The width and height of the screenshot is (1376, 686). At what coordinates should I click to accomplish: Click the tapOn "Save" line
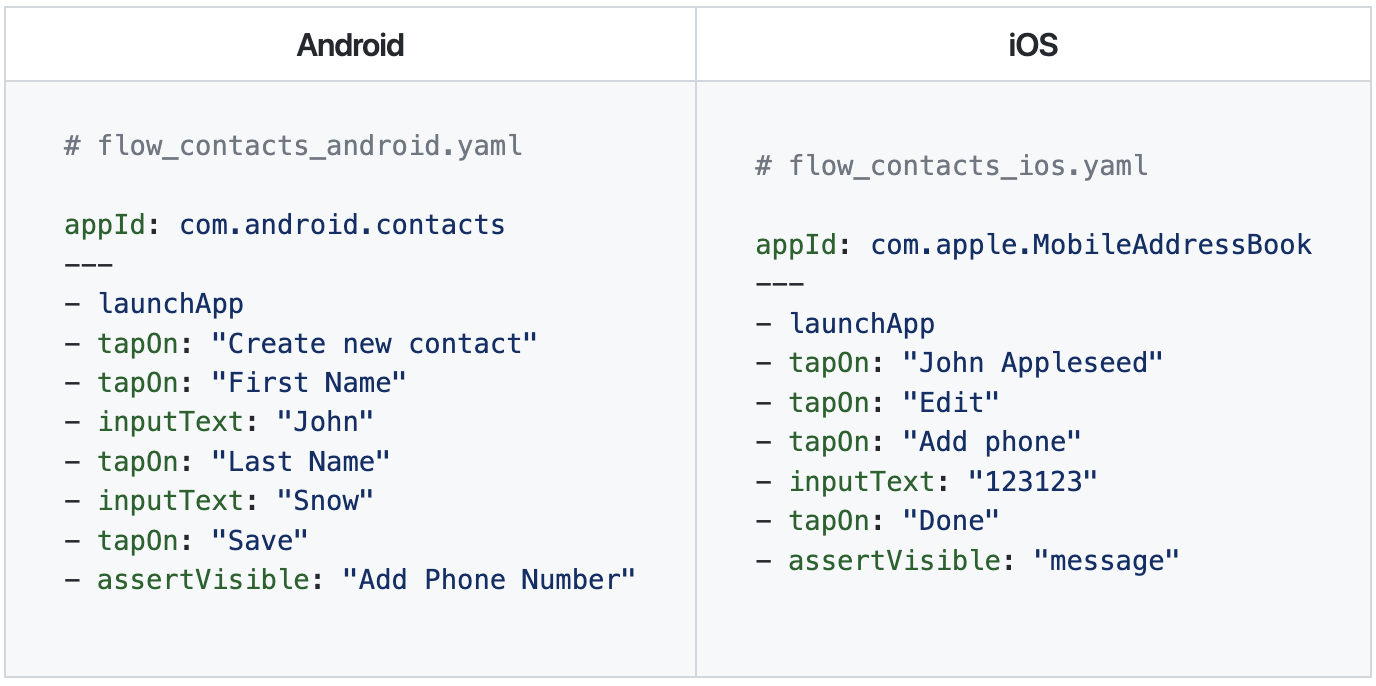coord(186,540)
